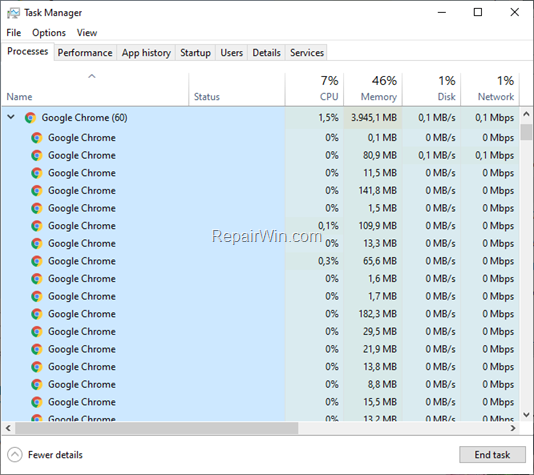534x475 pixels.
Task: Click the horizontal scrollbar left arrow
Action: [8, 428]
